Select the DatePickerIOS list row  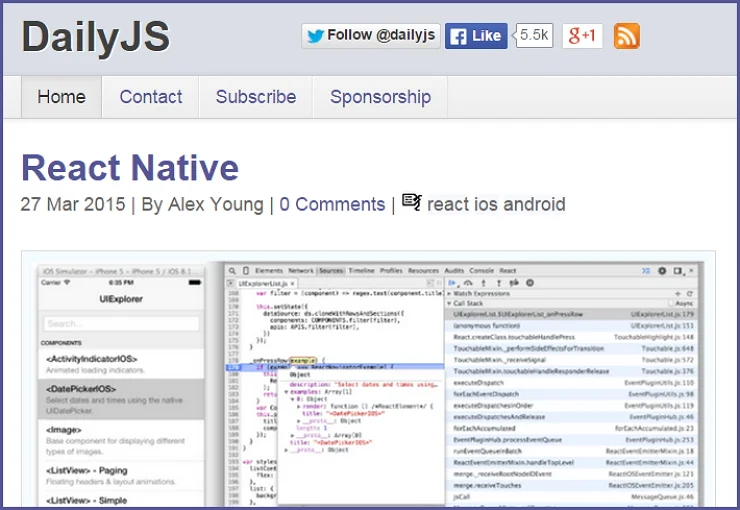coord(121,399)
